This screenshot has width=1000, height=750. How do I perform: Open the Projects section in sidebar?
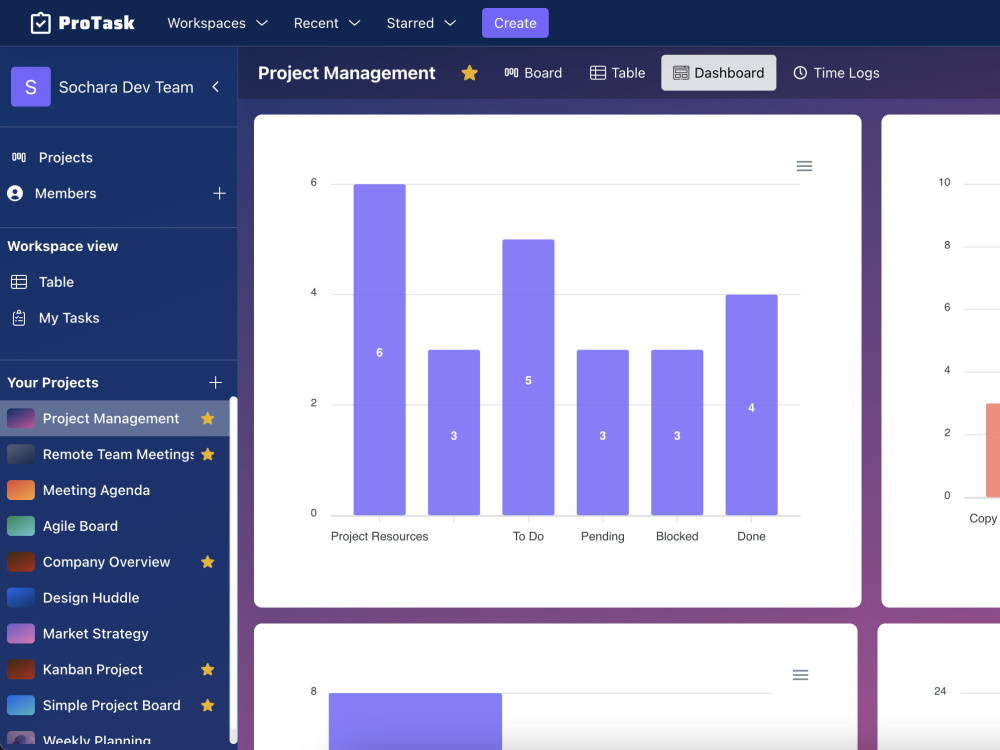(x=67, y=157)
